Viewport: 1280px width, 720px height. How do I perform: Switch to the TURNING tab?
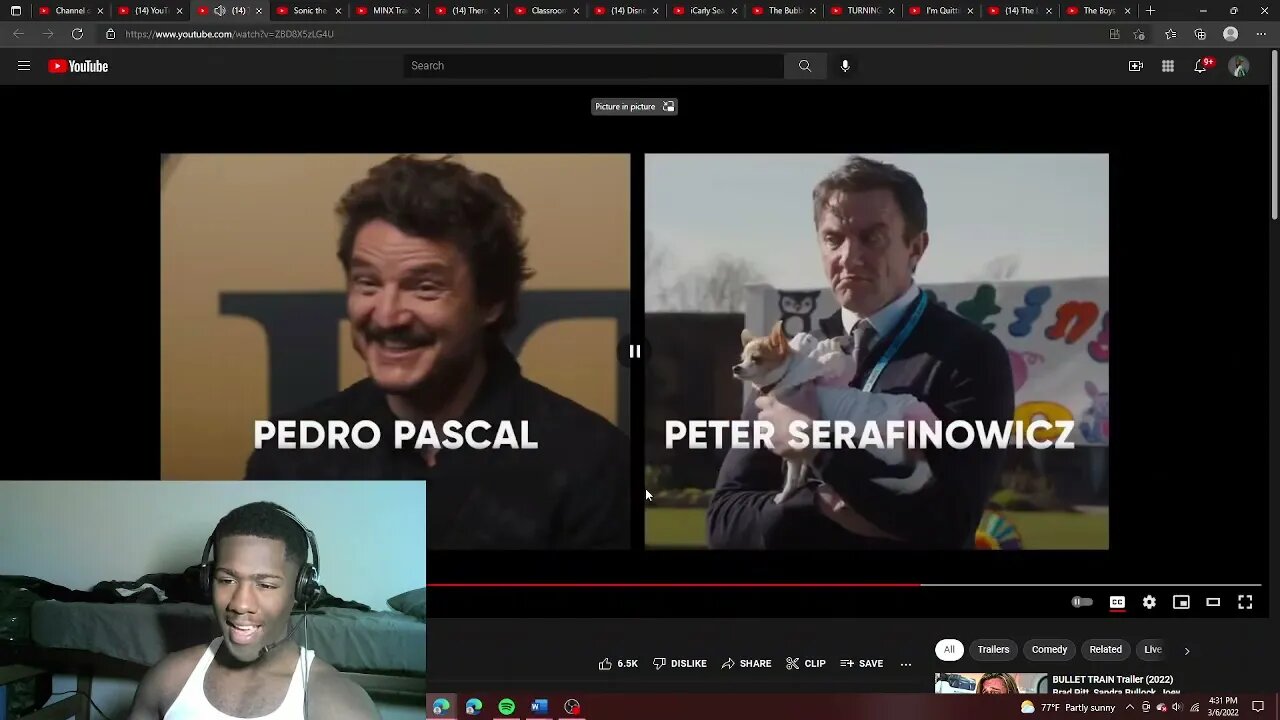[863, 10]
